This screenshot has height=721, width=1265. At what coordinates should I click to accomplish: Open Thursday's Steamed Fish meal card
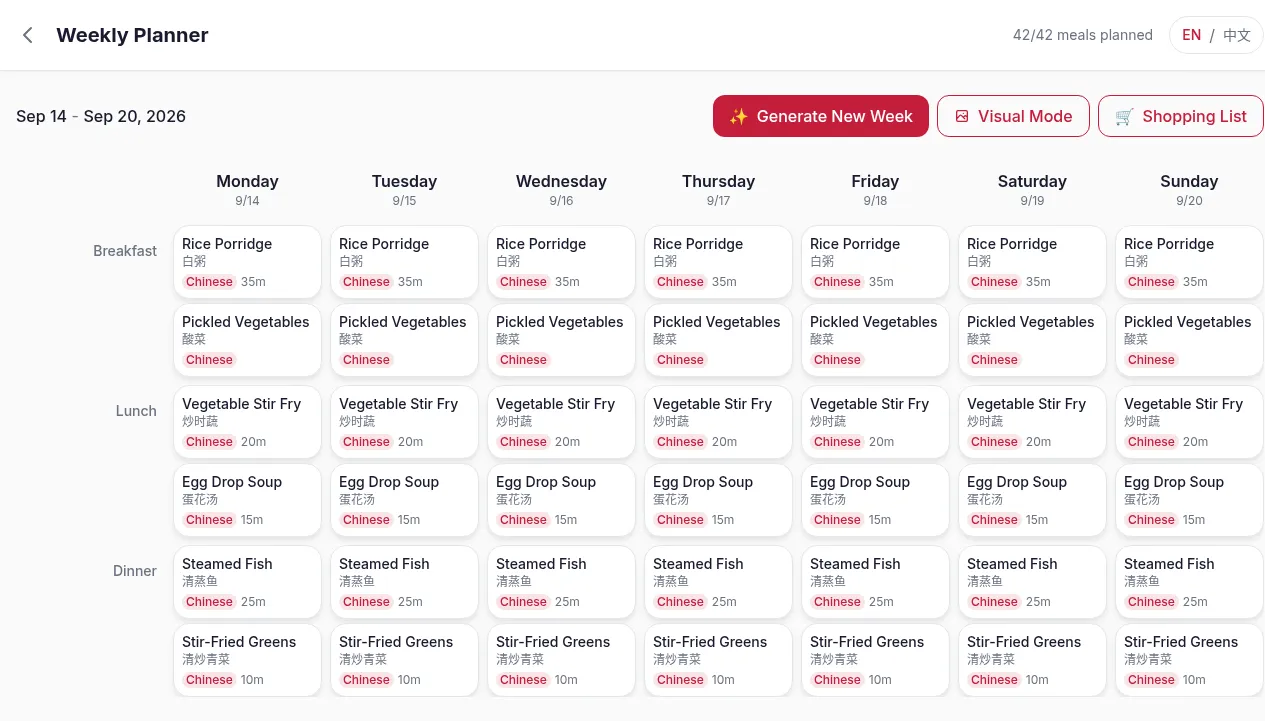point(718,582)
